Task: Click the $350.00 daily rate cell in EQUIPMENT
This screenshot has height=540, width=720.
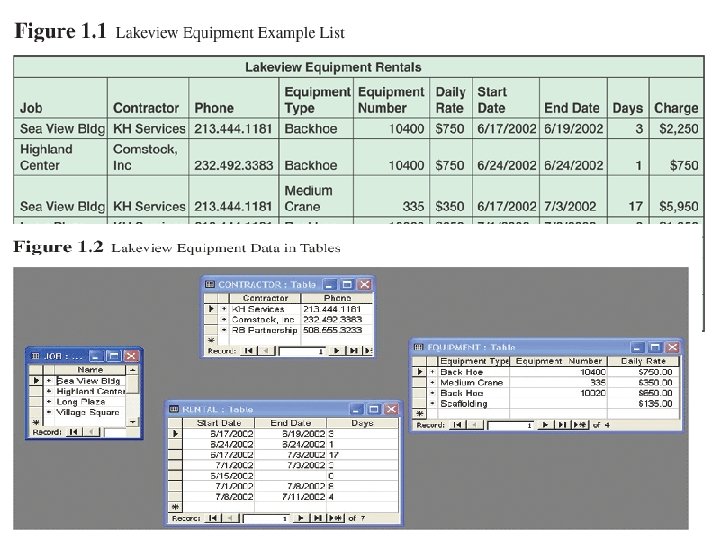Action: click(x=643, y=382)
